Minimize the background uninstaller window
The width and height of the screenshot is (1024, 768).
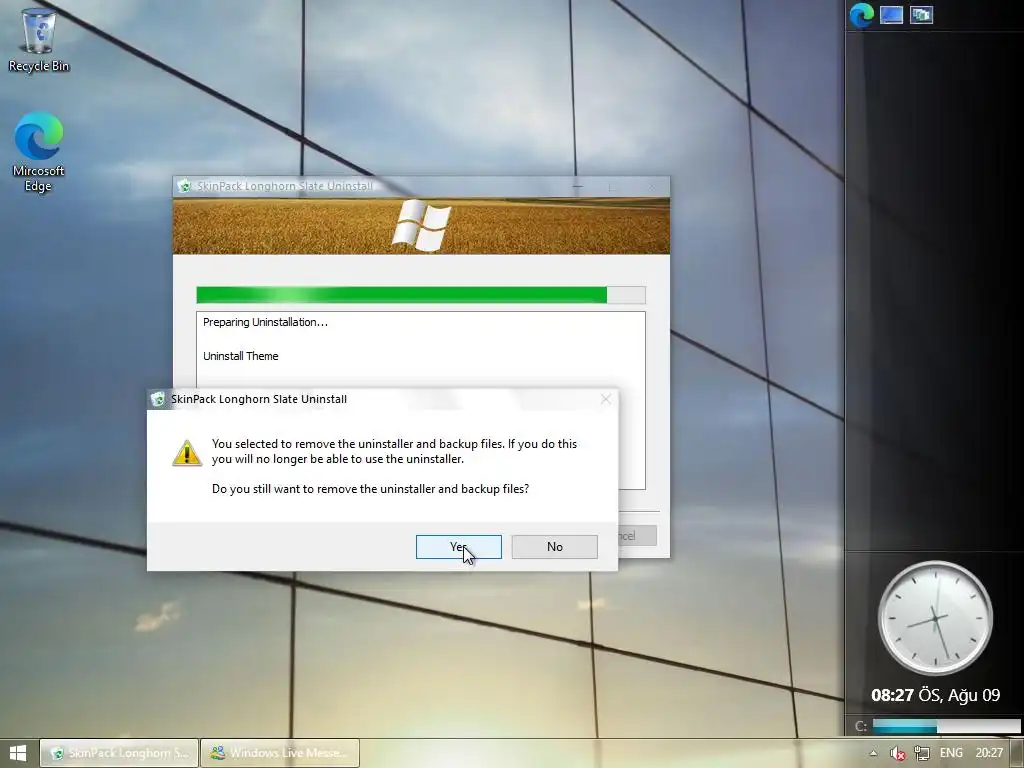578,187
